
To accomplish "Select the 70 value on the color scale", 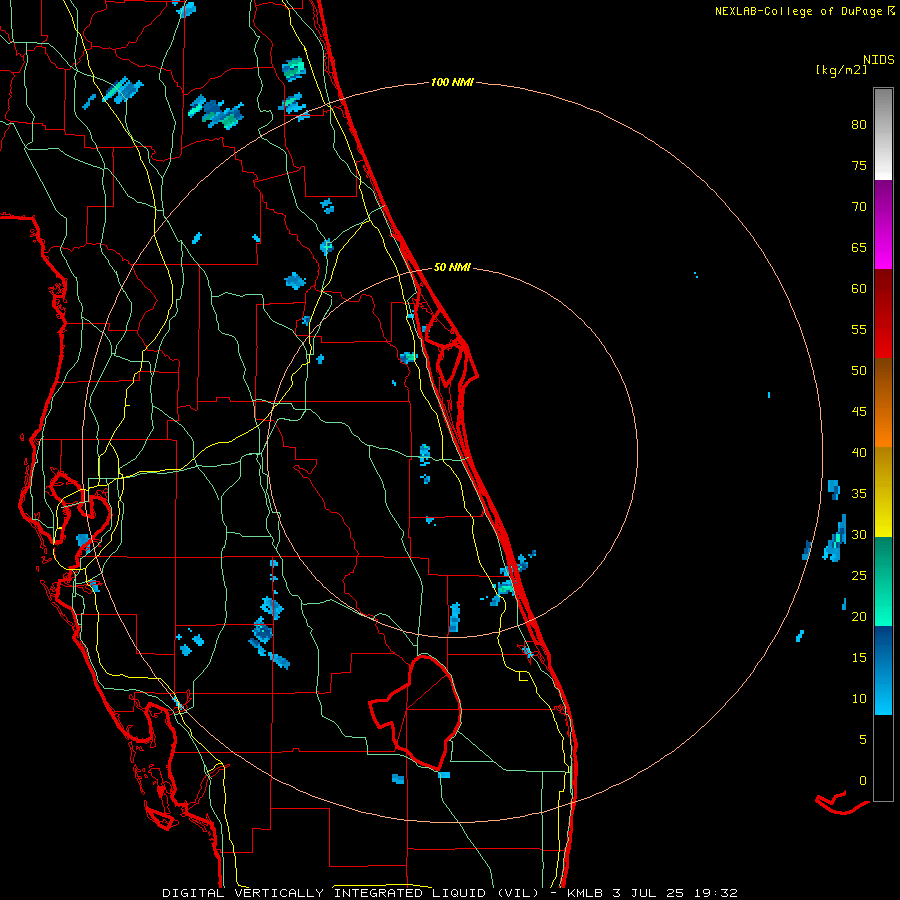I will point(859,207).
